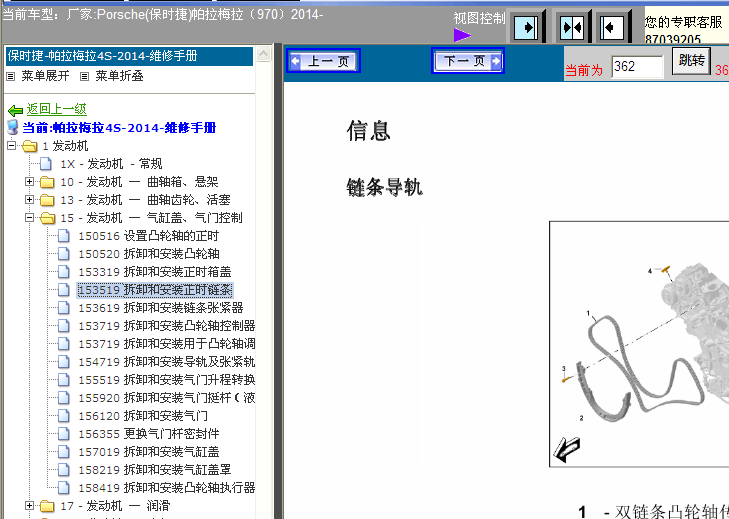
Task: Click the expand-left-panel view control icon
Action: [x=612, y=27]
